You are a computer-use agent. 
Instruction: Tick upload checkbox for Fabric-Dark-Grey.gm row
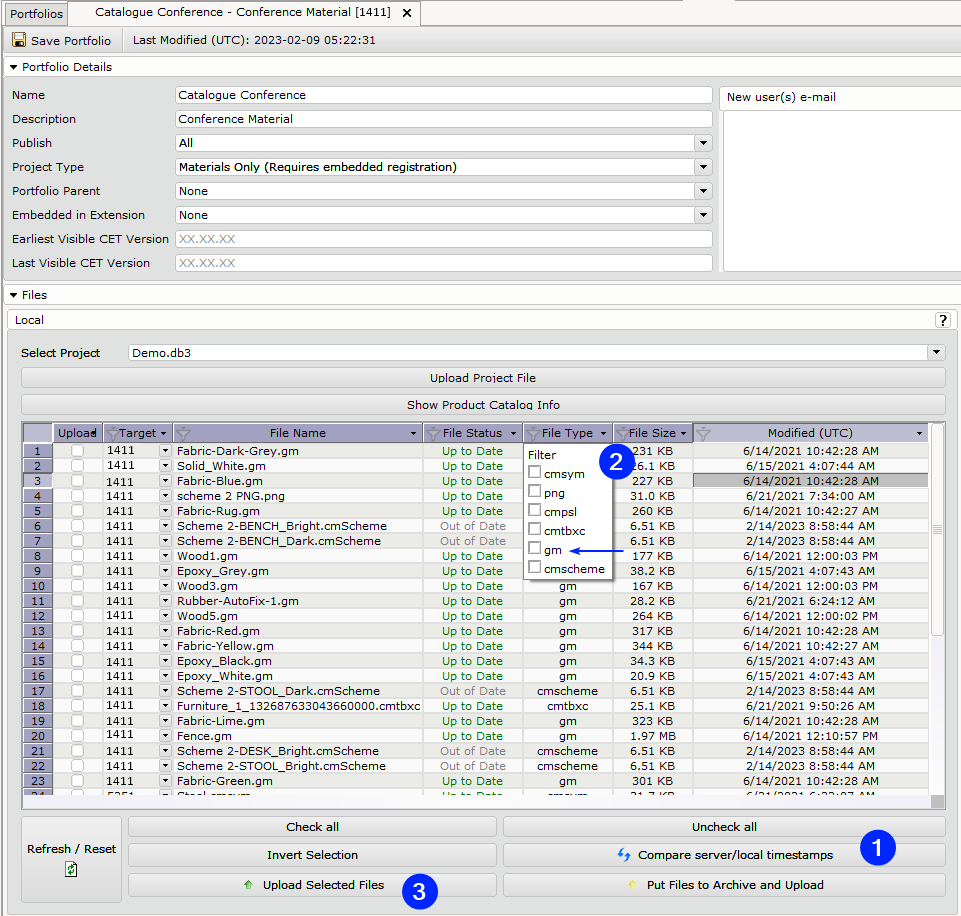77,451
